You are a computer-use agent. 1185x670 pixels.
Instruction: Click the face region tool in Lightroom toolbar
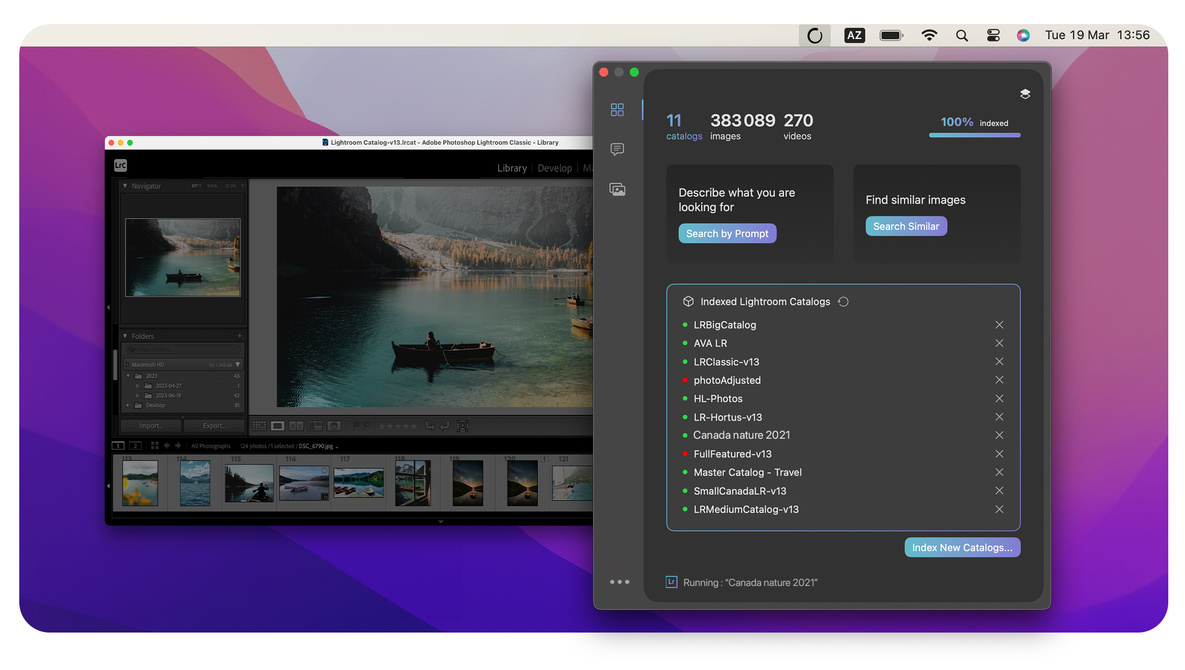[463, 426]
